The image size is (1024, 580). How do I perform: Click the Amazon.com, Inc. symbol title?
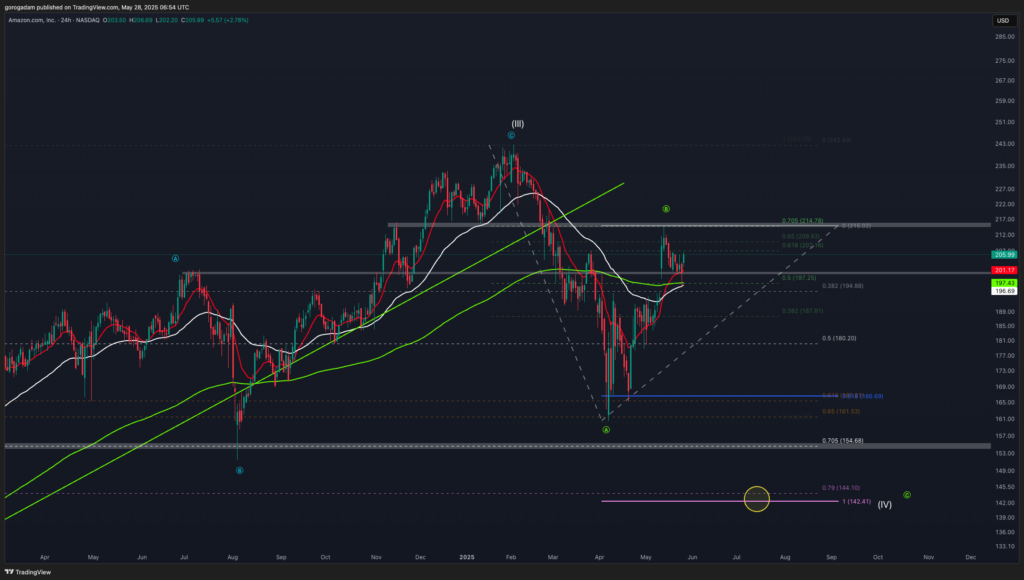tap(35, 20)
